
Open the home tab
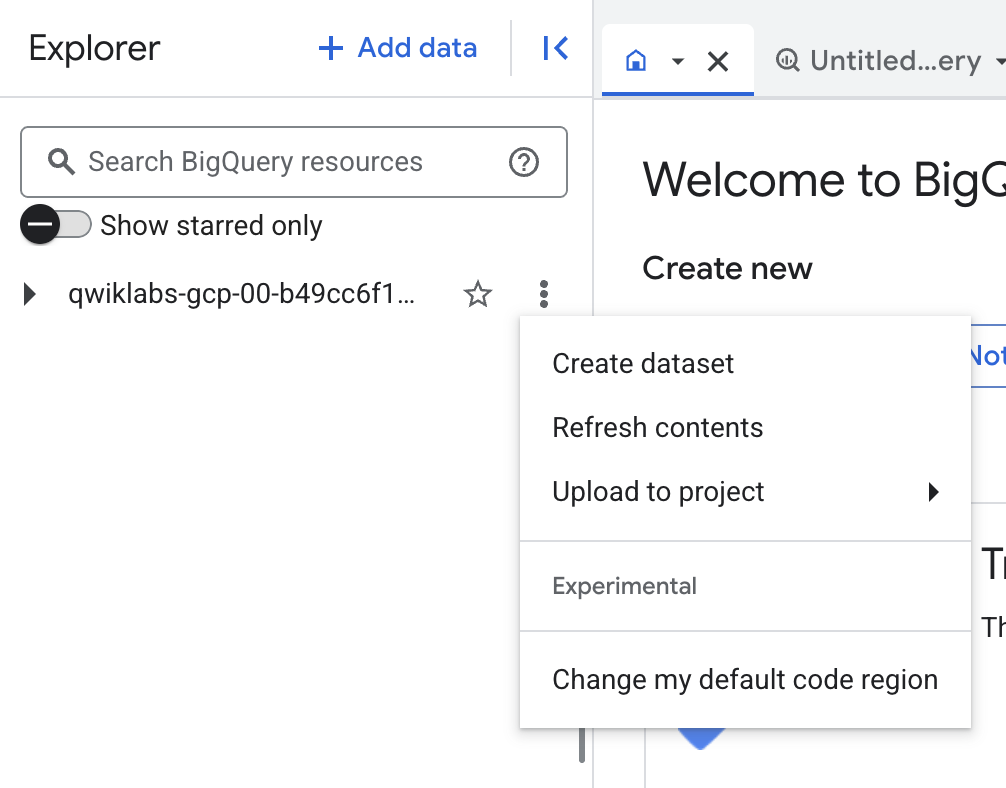636,61
